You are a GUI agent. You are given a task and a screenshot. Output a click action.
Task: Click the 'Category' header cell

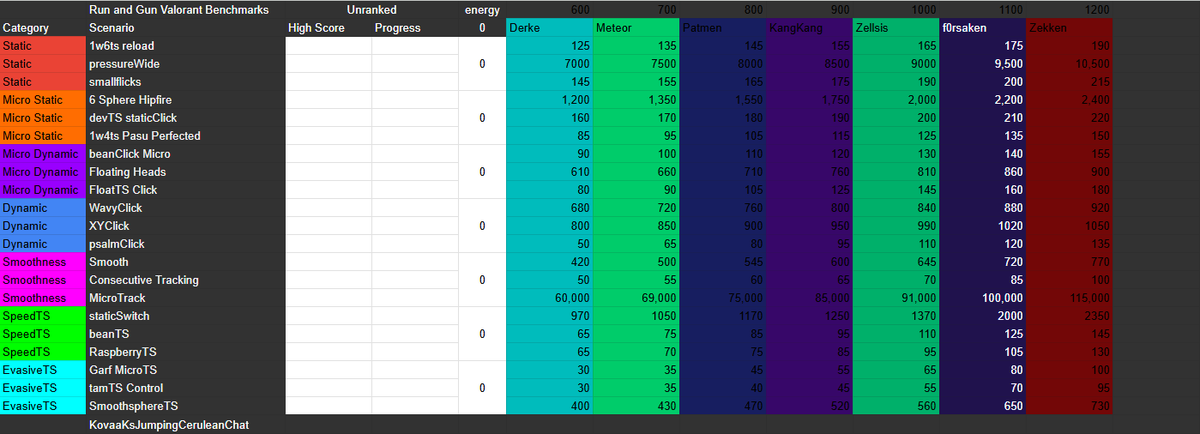pos(43,27)
